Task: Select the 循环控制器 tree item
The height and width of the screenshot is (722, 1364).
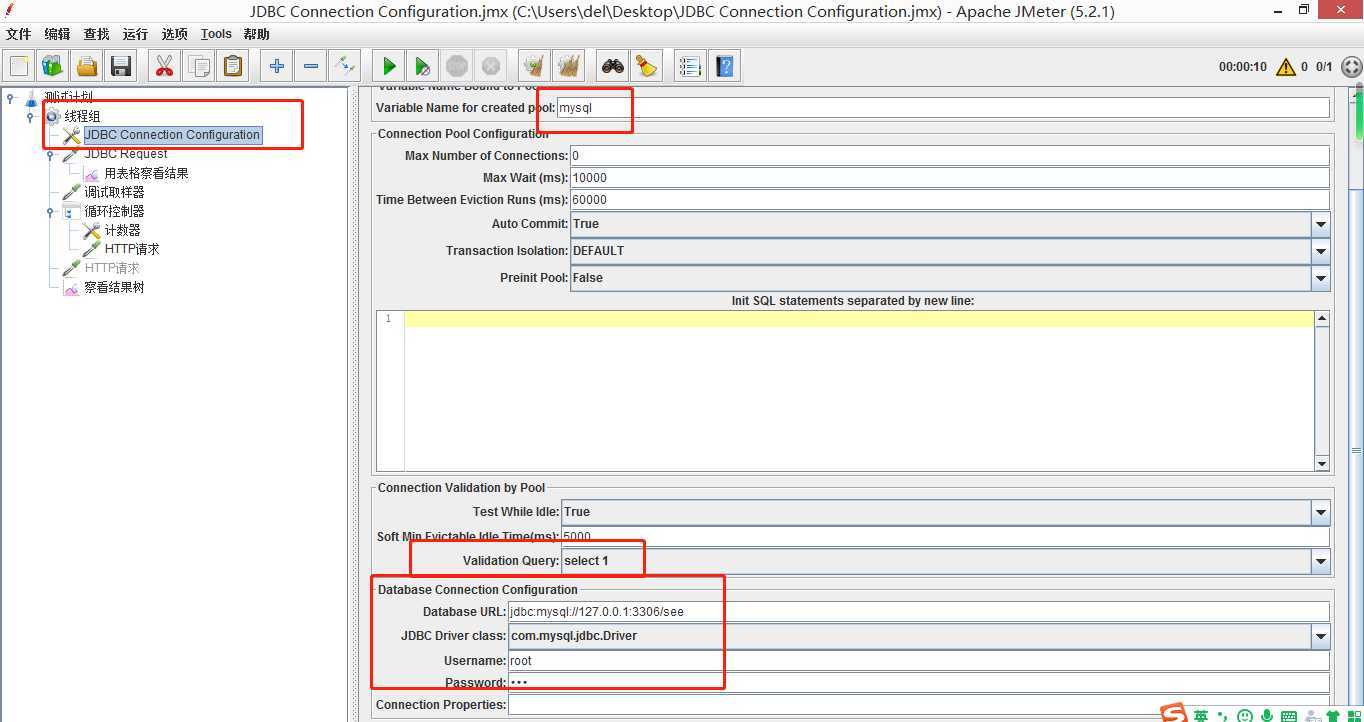Action: pyautogui.click(x=114, y=211)
